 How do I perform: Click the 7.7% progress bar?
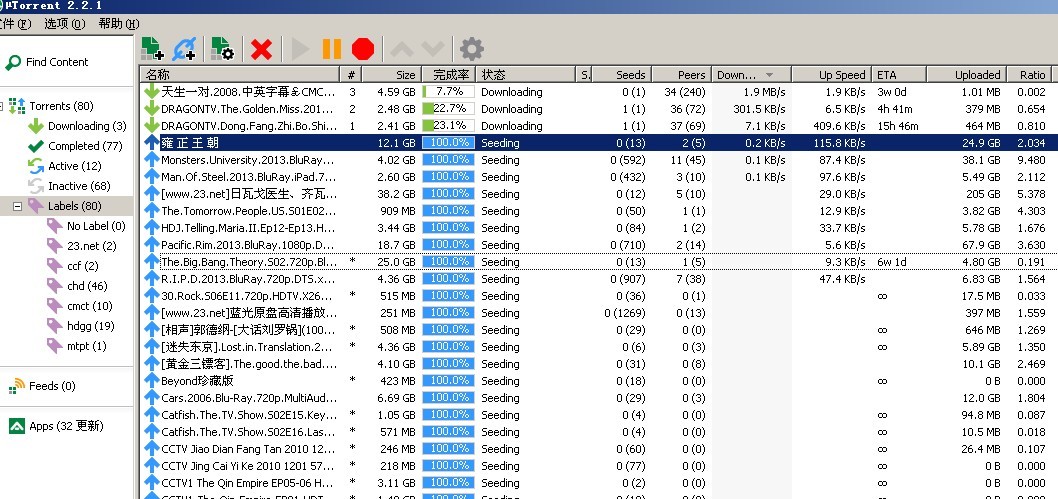point(449,92)
